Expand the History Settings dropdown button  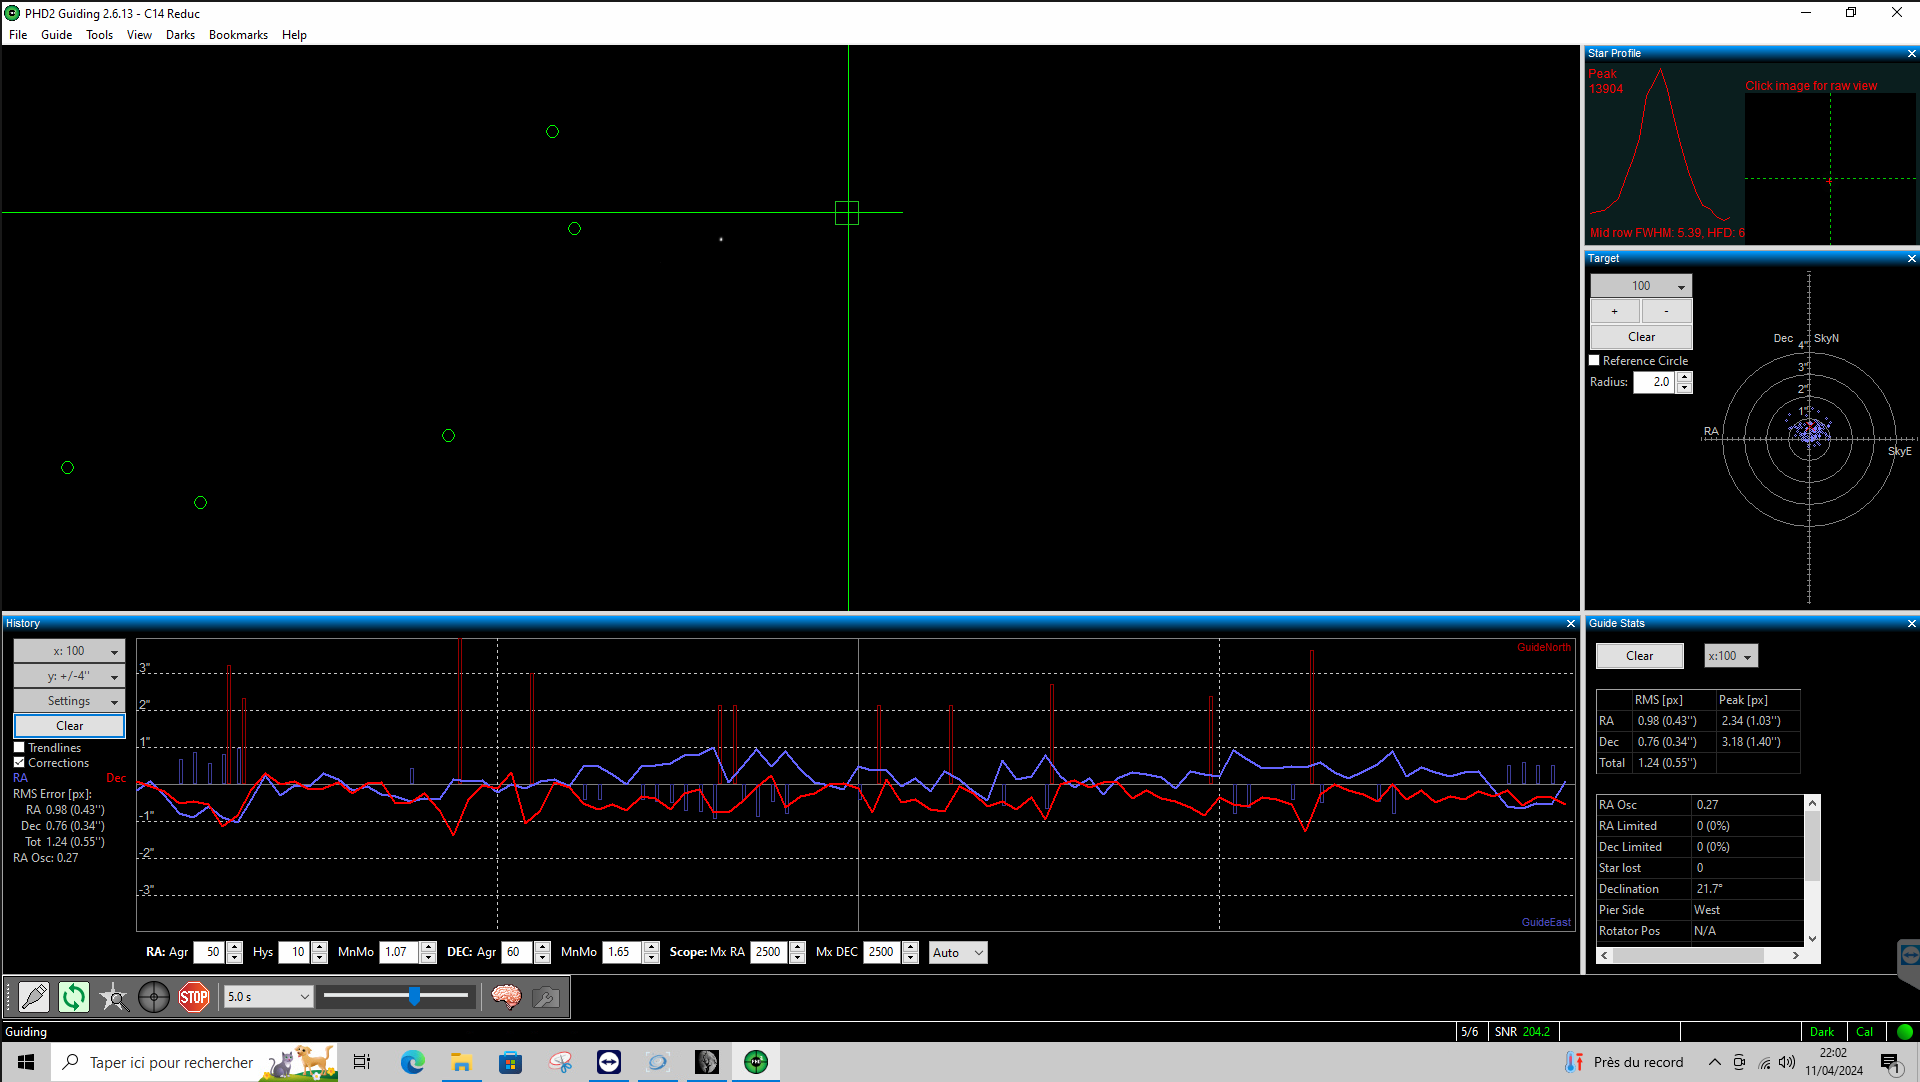point(69,701)
